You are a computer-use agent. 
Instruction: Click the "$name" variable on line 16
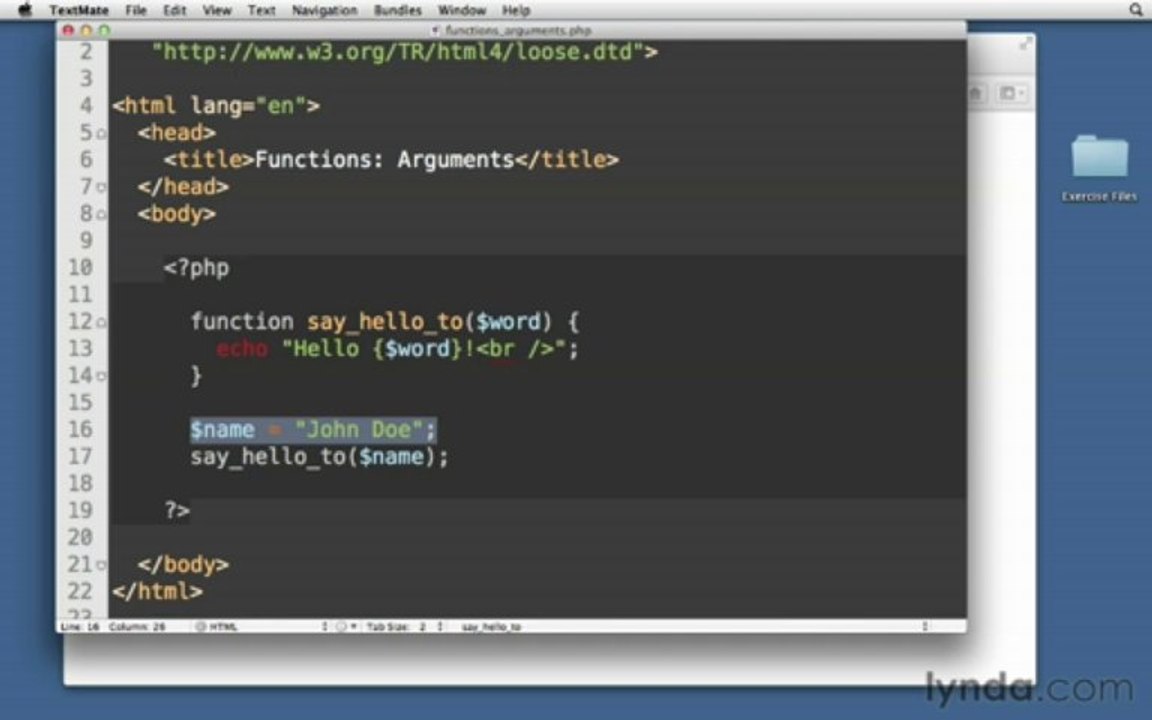[x=223, y=429]
